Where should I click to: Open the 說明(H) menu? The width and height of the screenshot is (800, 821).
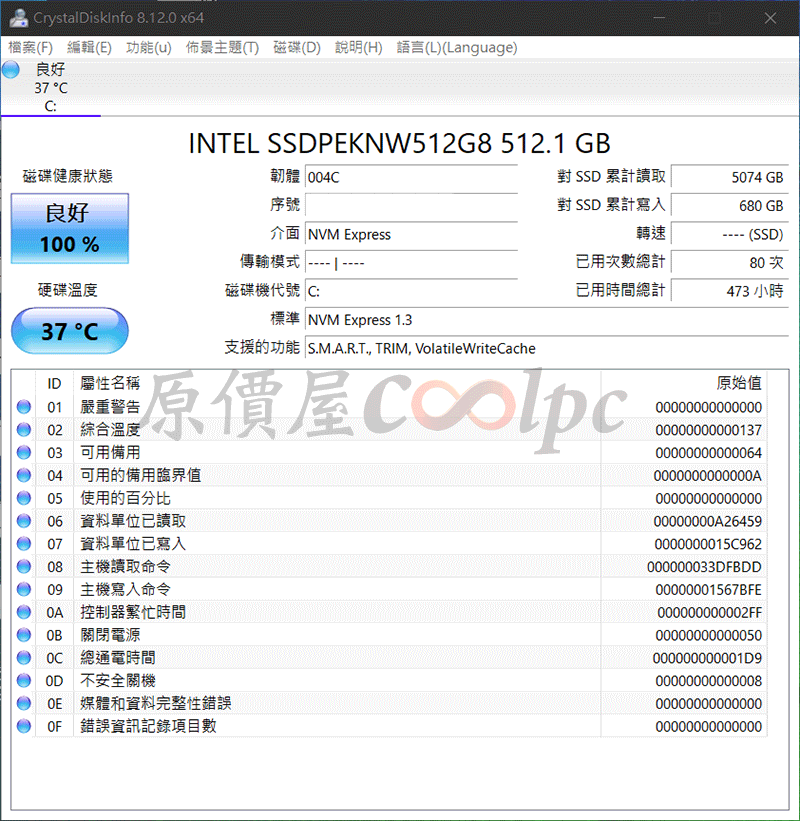[359, 48]
